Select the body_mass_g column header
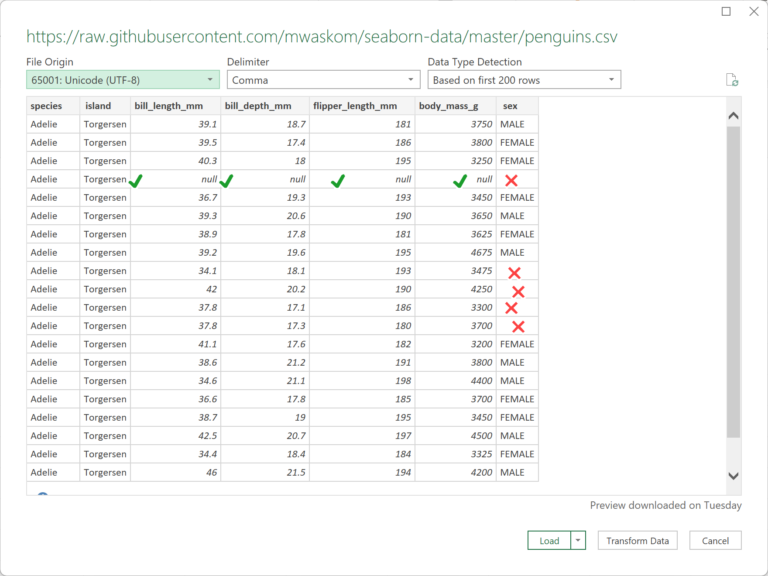The image size is (768, 576). coord(456,106)
